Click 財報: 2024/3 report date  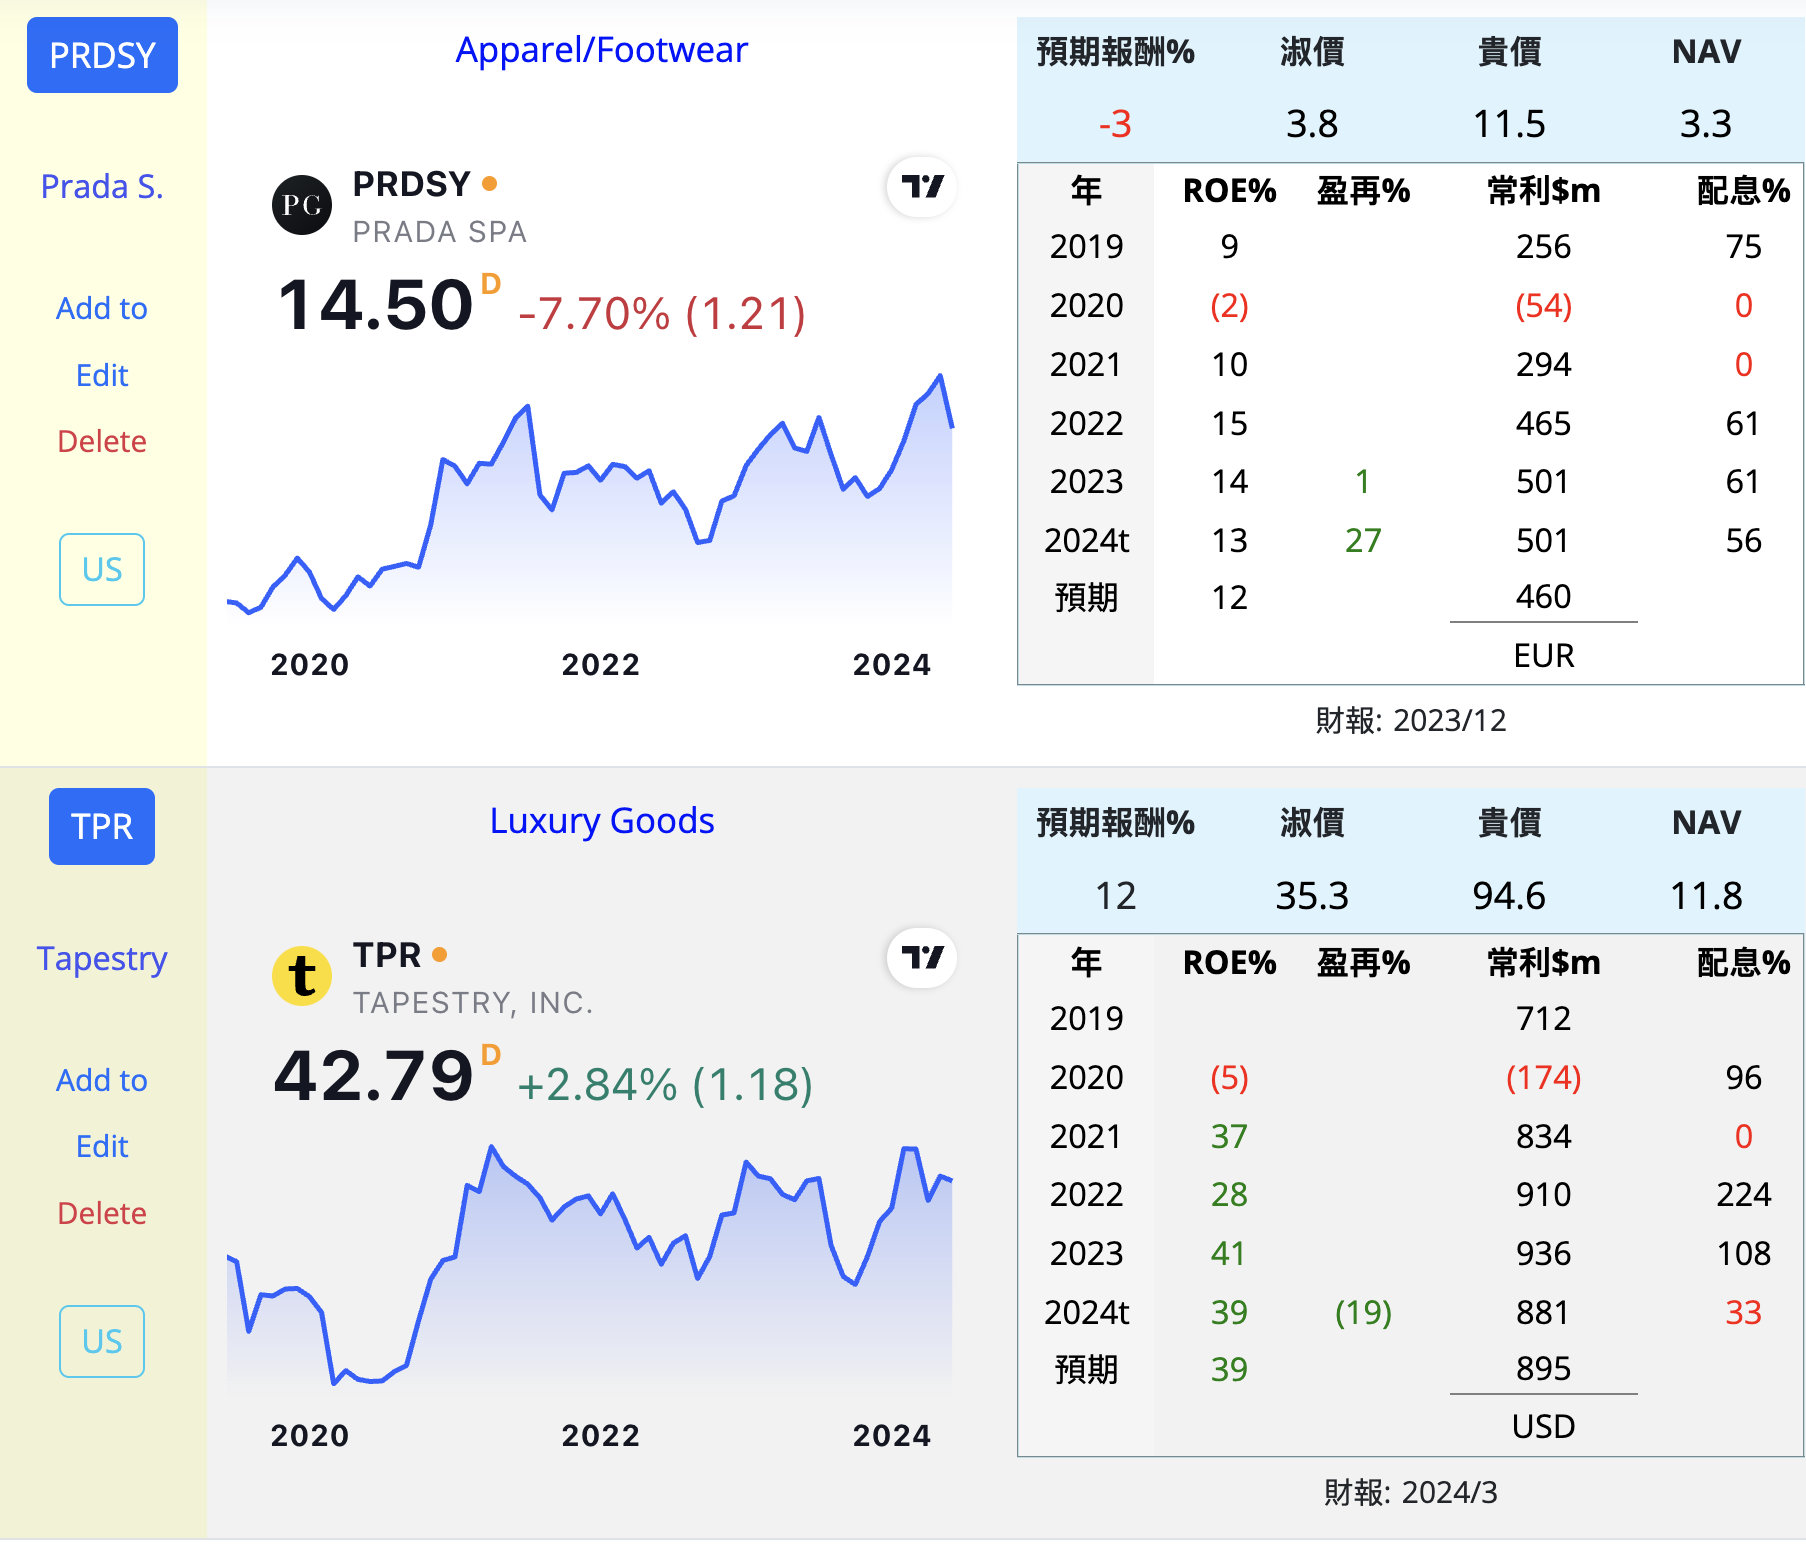tap(1410, 1492)
